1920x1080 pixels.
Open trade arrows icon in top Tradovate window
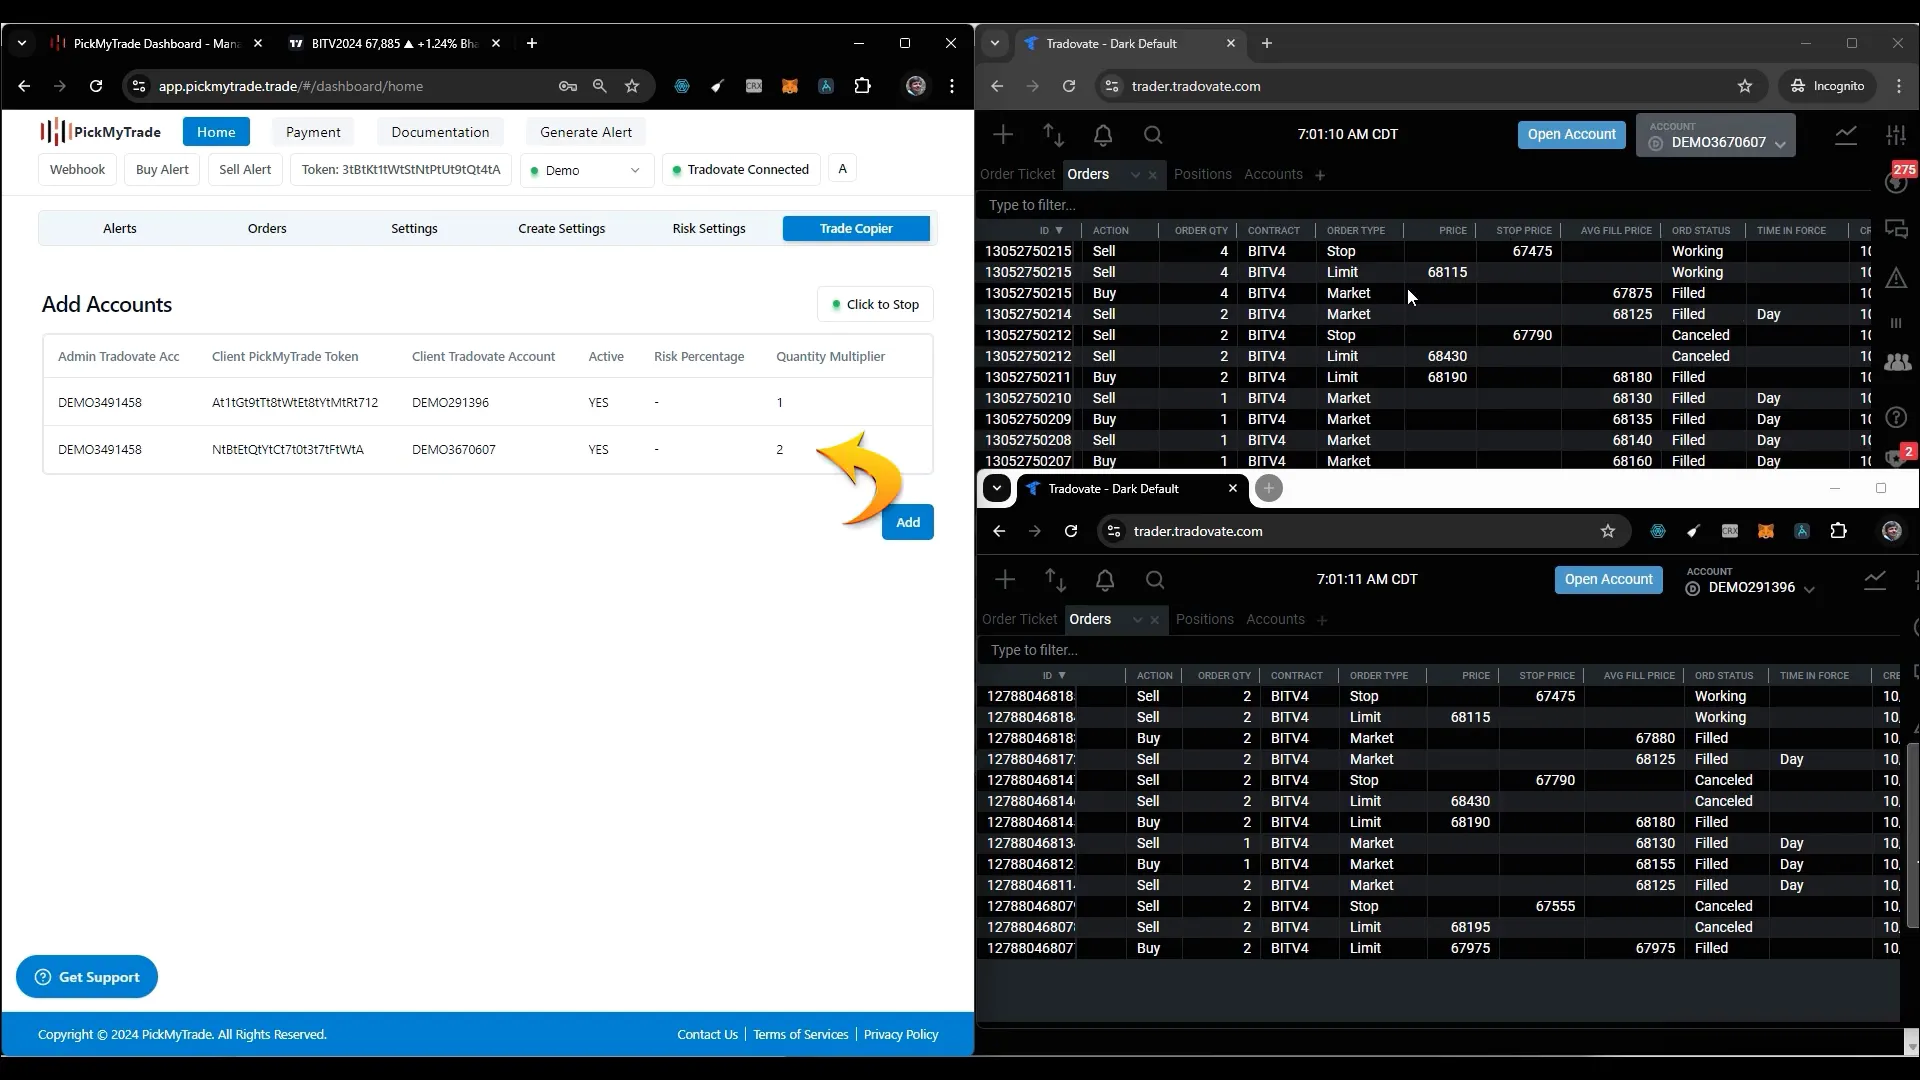1053,134
